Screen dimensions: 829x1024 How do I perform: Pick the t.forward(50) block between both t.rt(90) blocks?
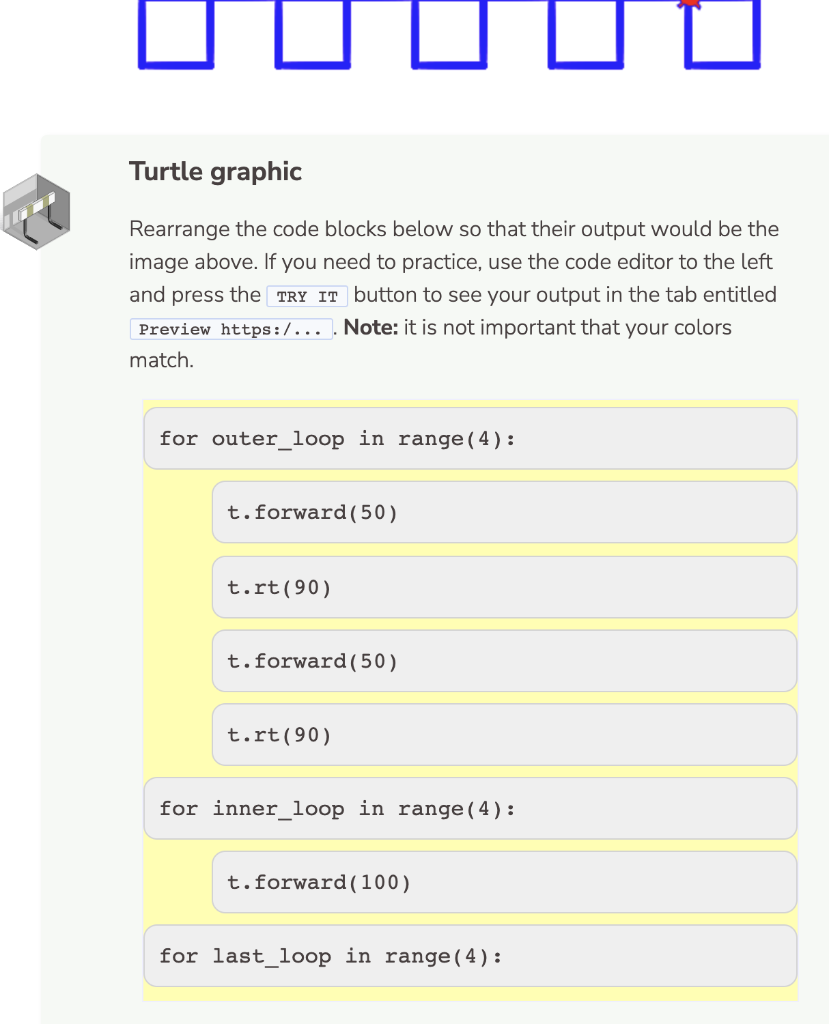(x=504, y=661)
